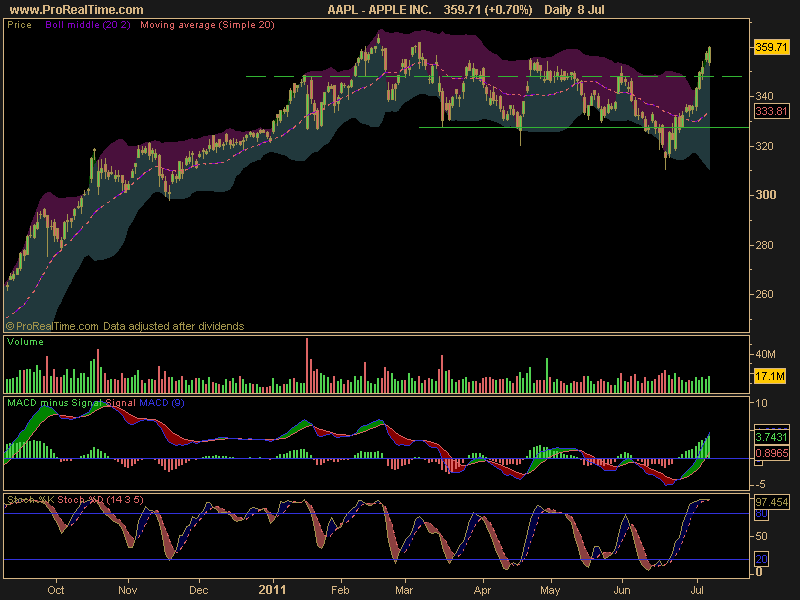Click the yellow 17.1M volume tag
This screenshot has height=600, width=800.
click(770, 377)
